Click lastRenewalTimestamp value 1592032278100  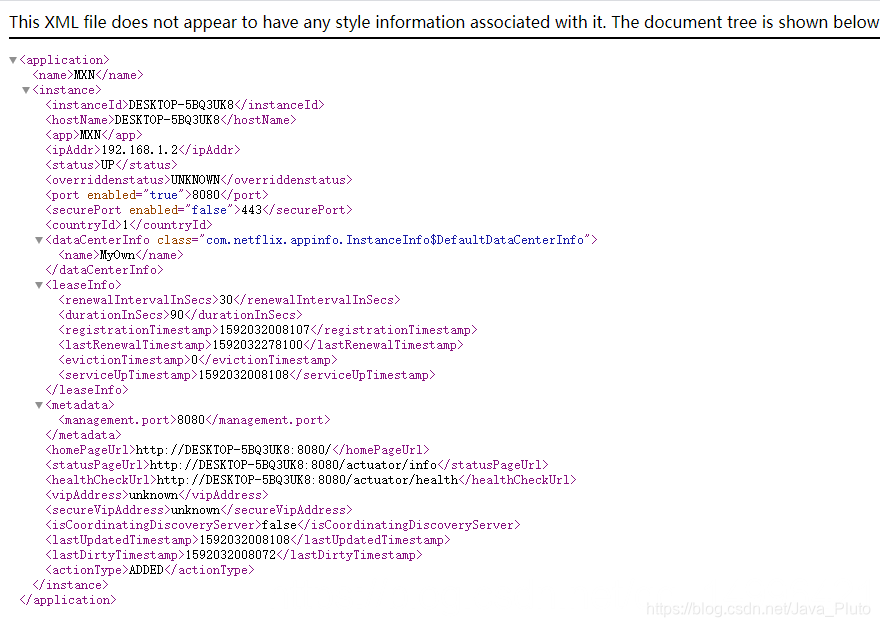coord(258,345)
